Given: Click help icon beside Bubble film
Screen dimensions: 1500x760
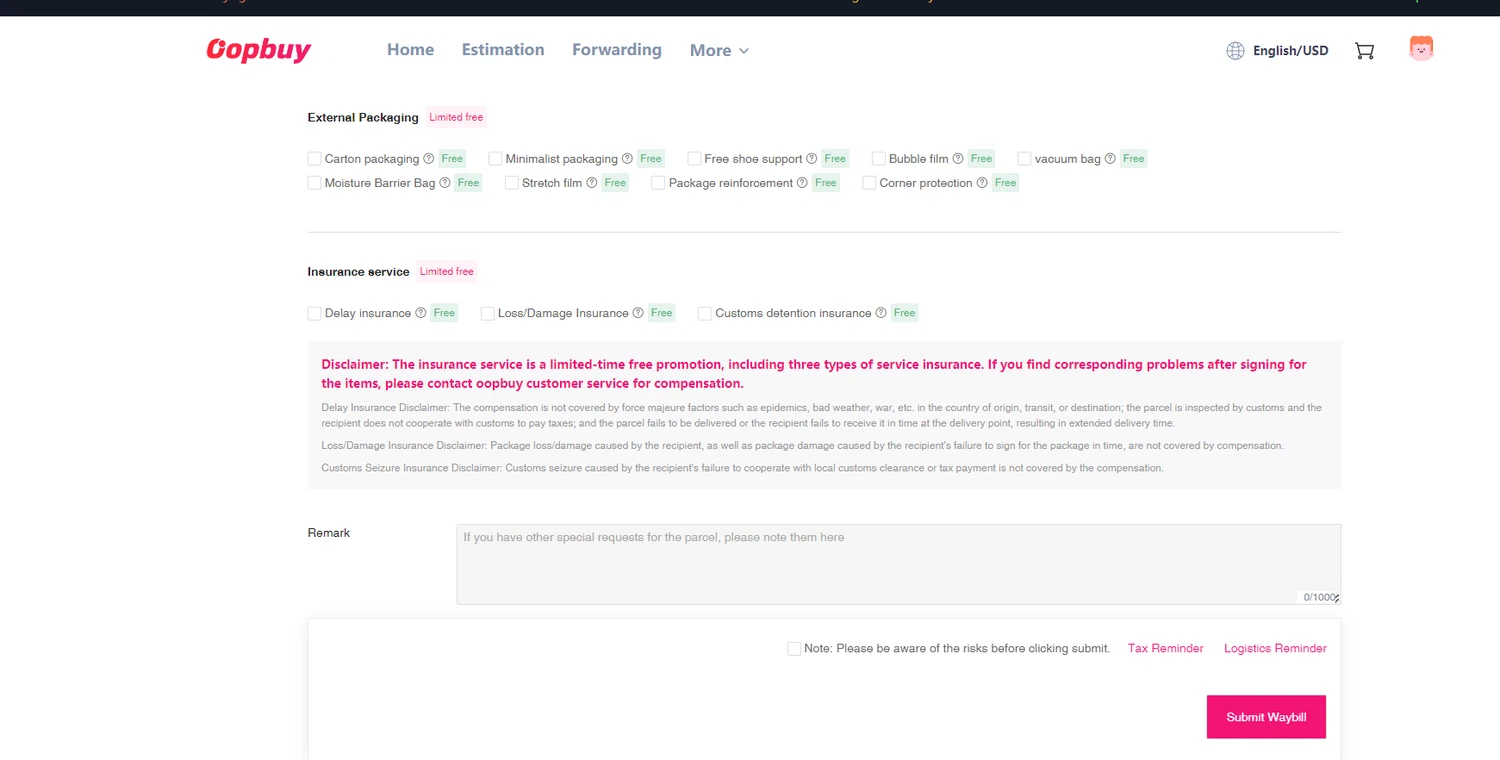Looking at the screenshot, I should 958,158.
